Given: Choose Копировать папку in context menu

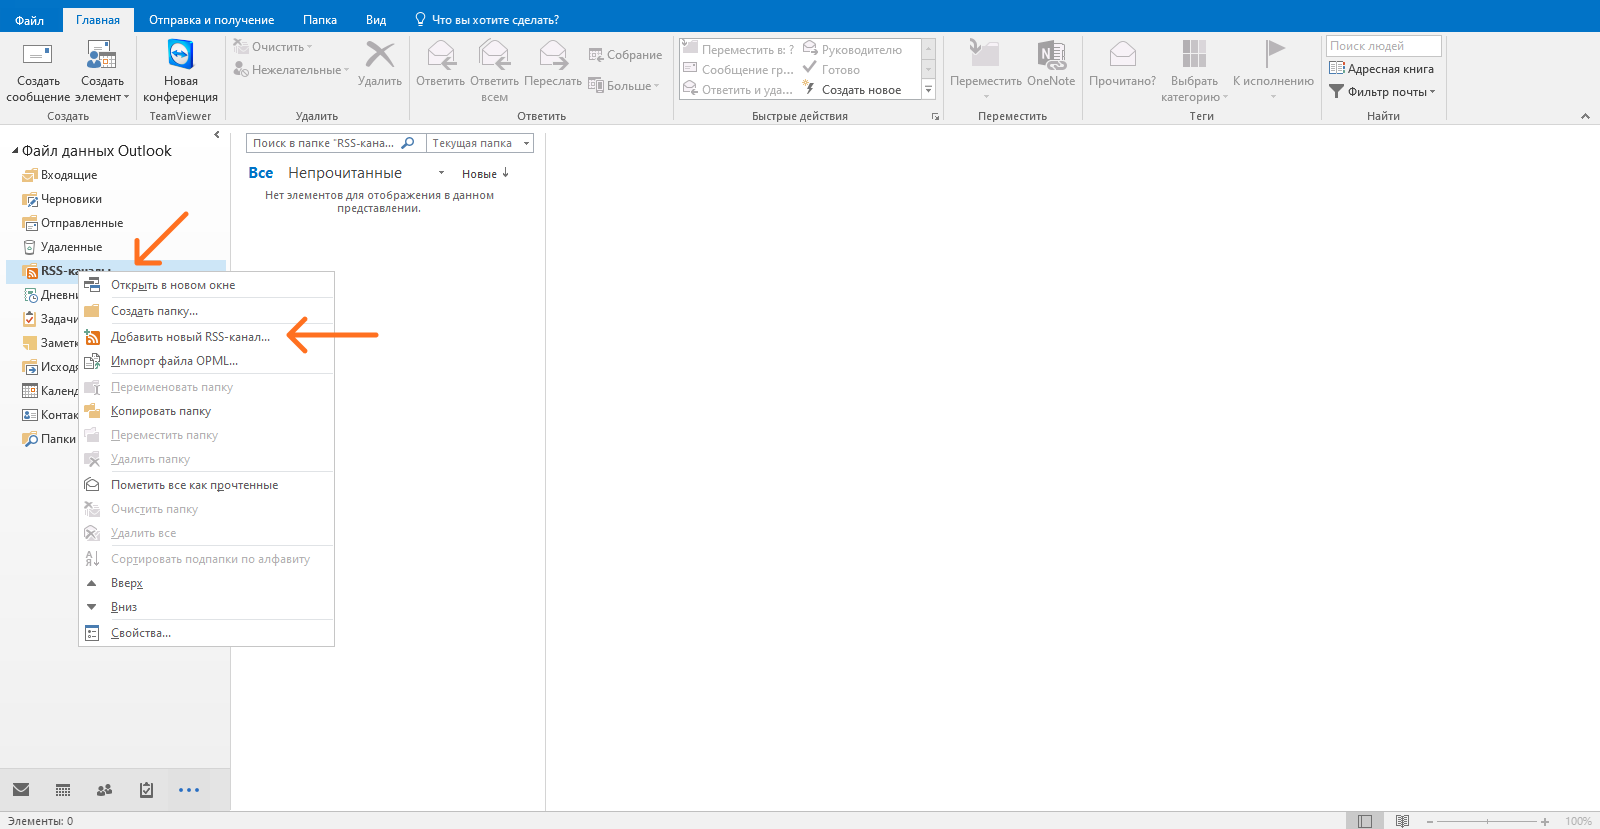Looking at the screenshot, I should [x=206, y=411].
